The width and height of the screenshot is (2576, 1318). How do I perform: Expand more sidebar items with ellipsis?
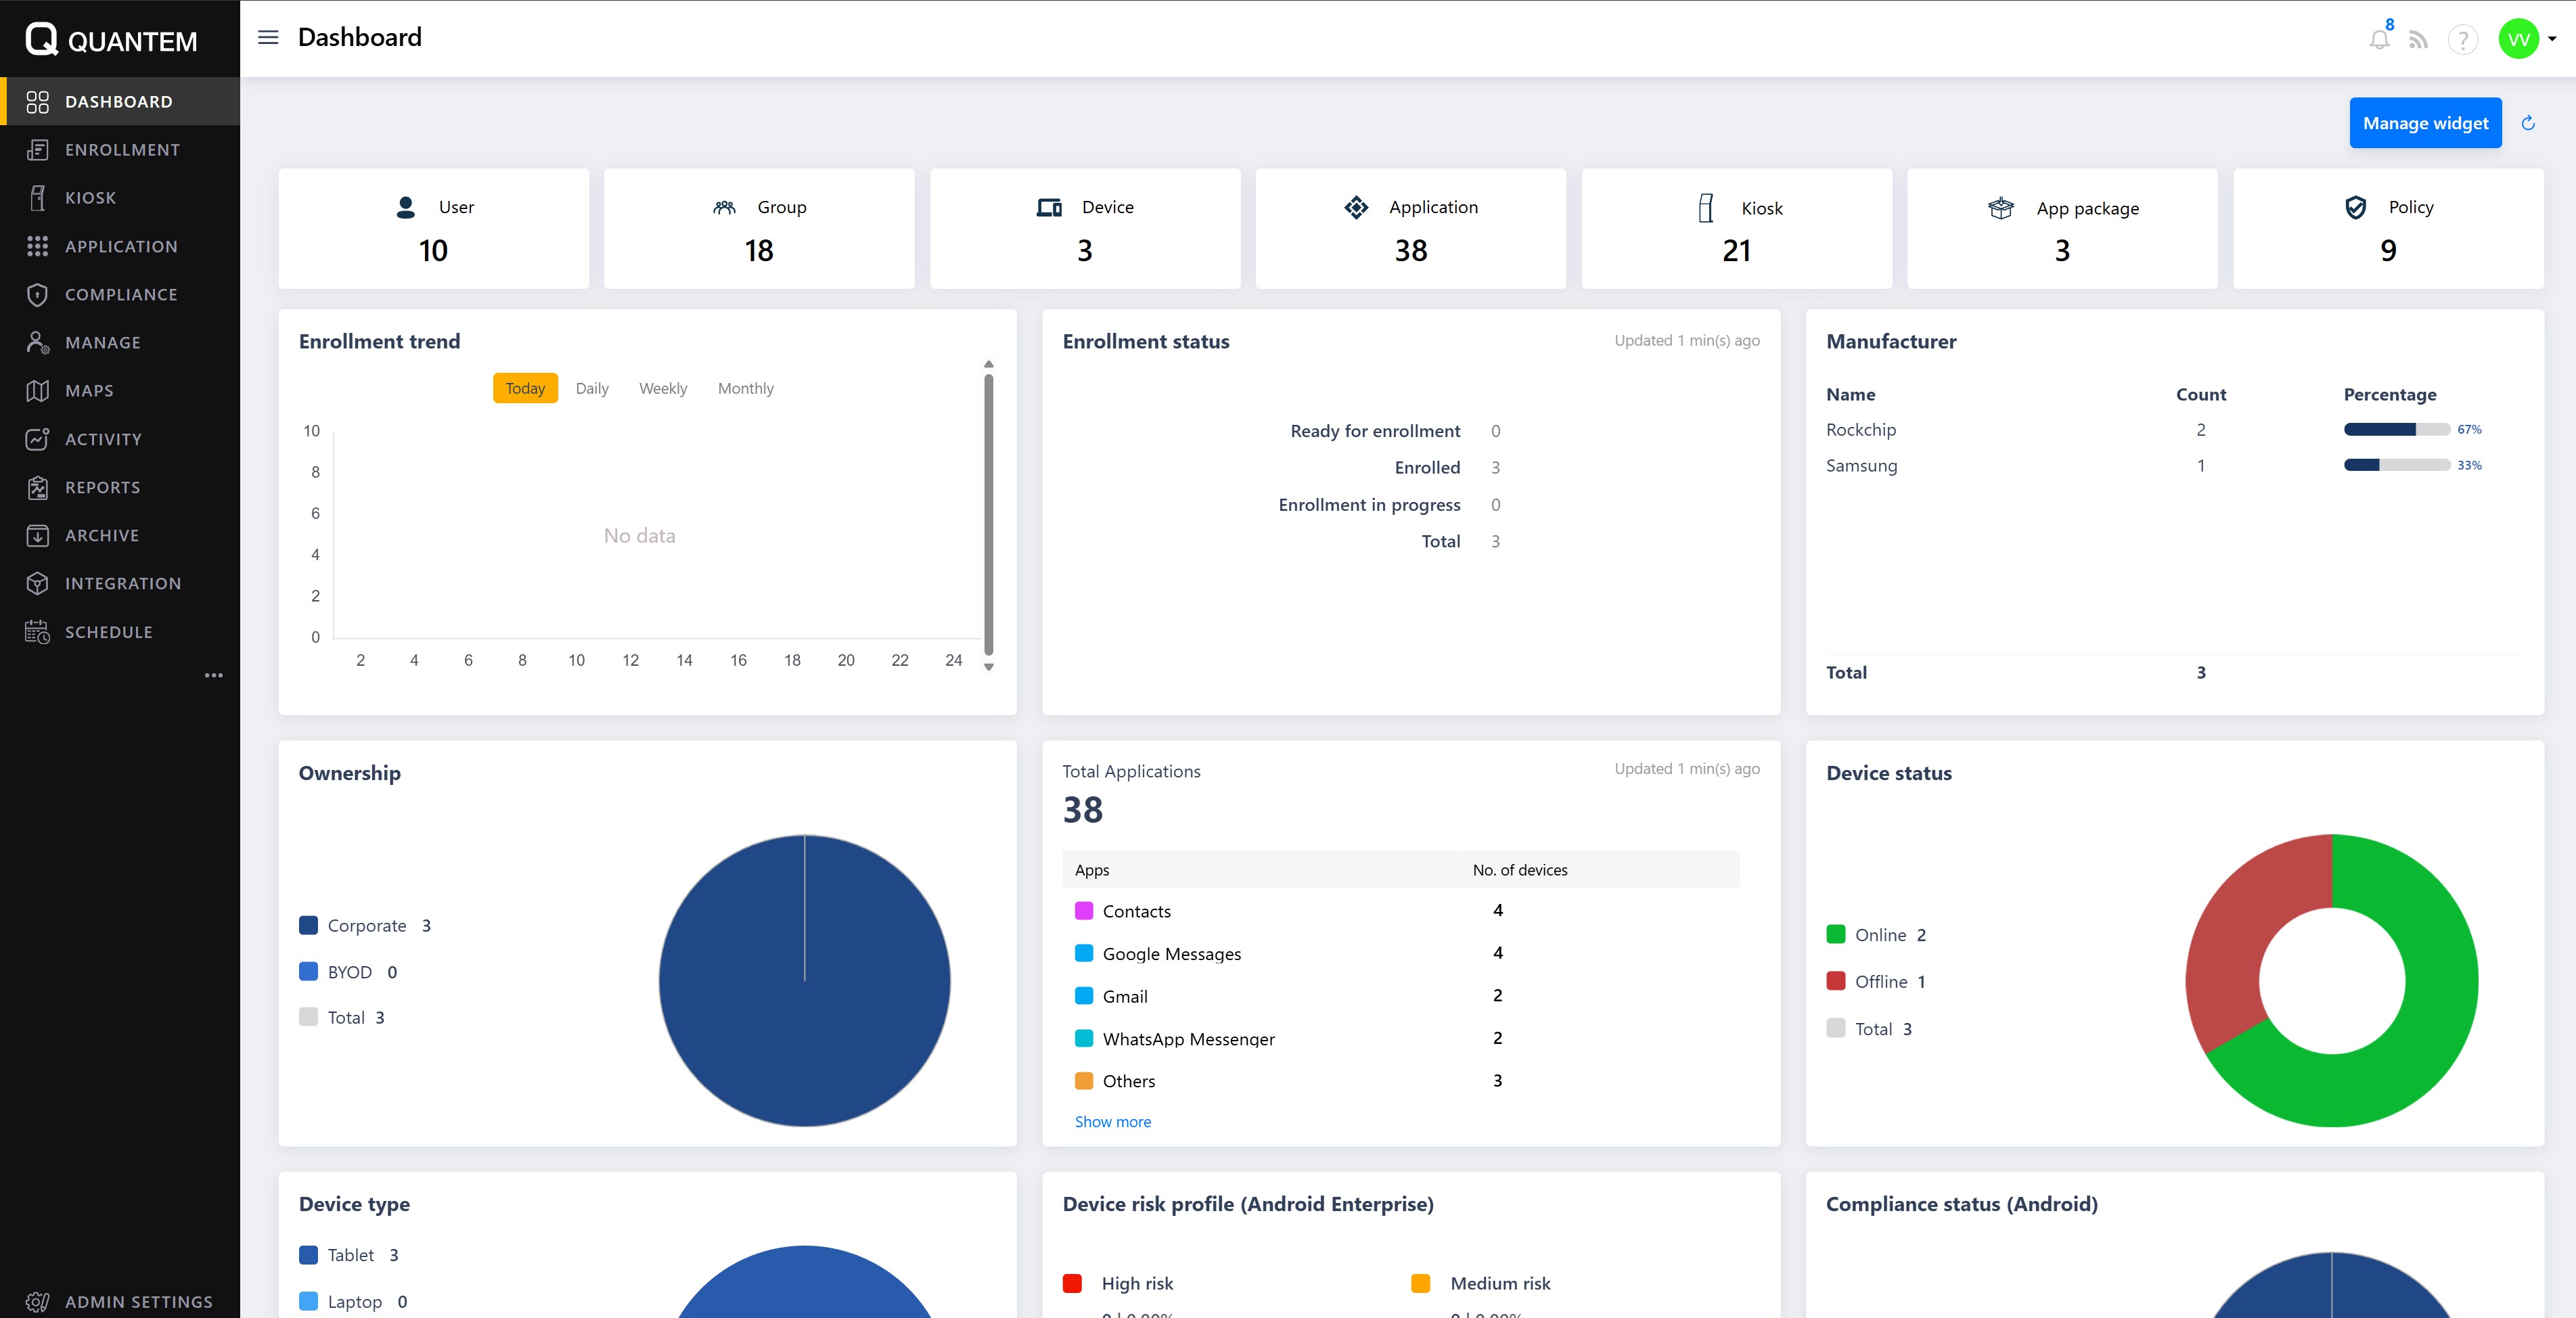[213, 675]
